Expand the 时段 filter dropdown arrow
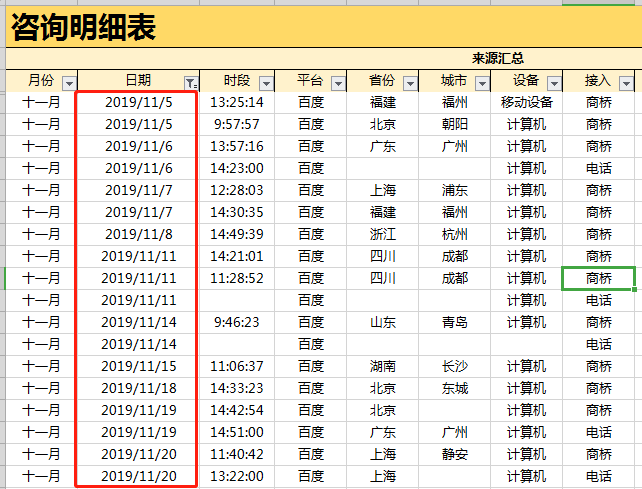Image resolution: width=642 pixels, height=489 pixels. 267,83
